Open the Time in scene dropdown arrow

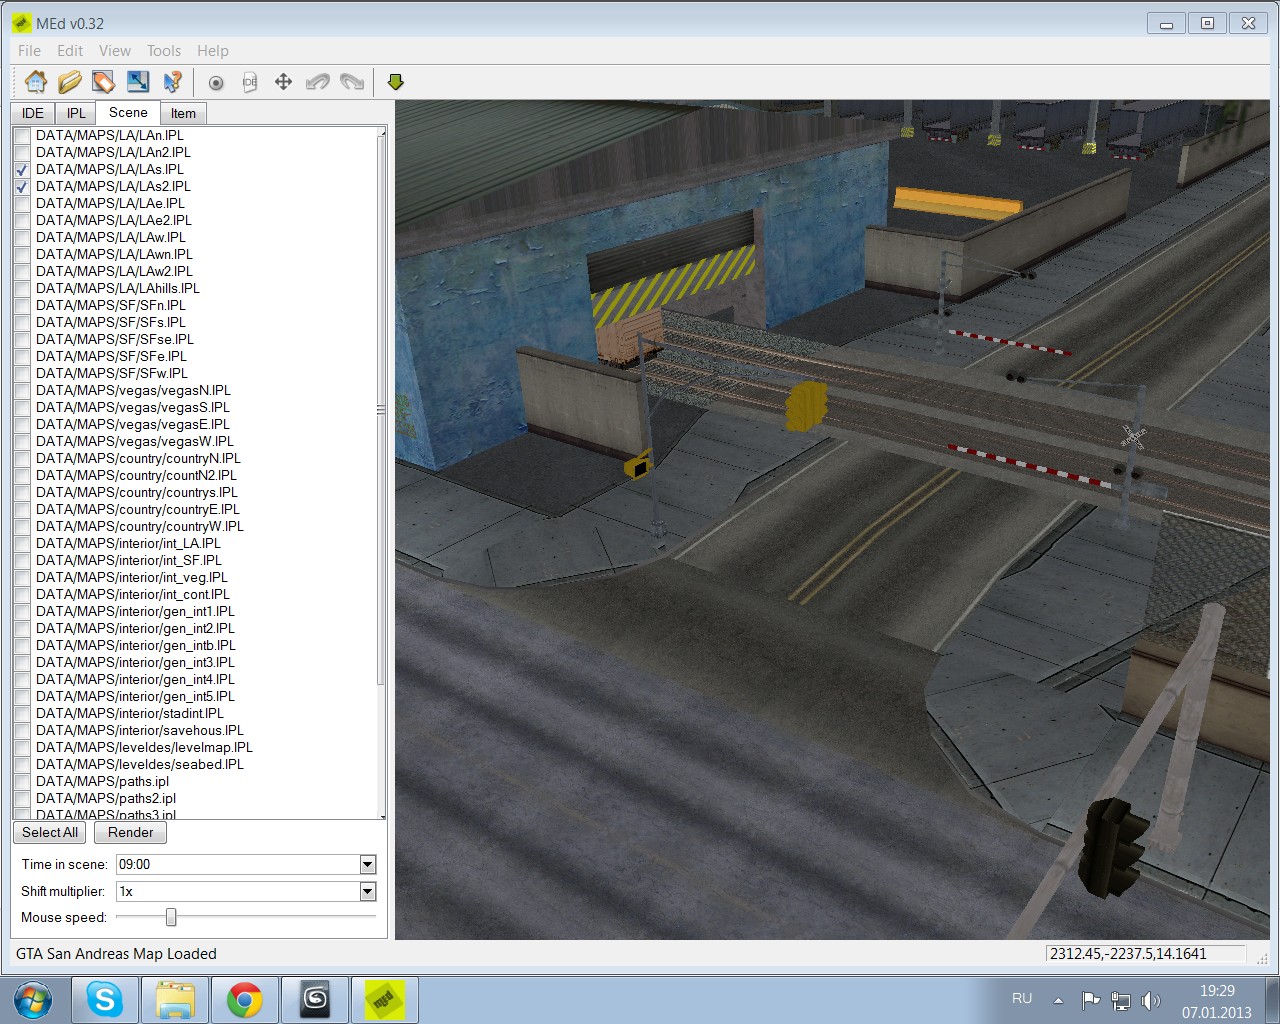coord(367,864)
